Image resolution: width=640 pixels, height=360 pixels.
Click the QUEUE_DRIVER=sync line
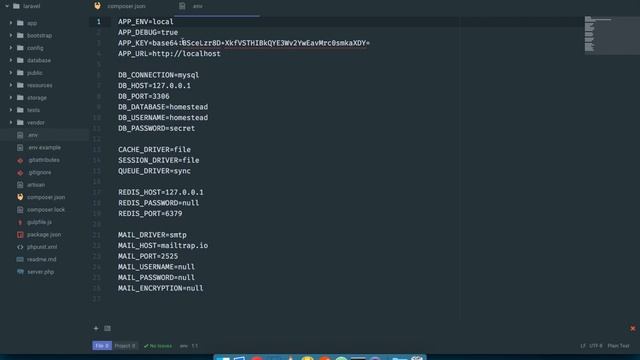pos(154,171)
